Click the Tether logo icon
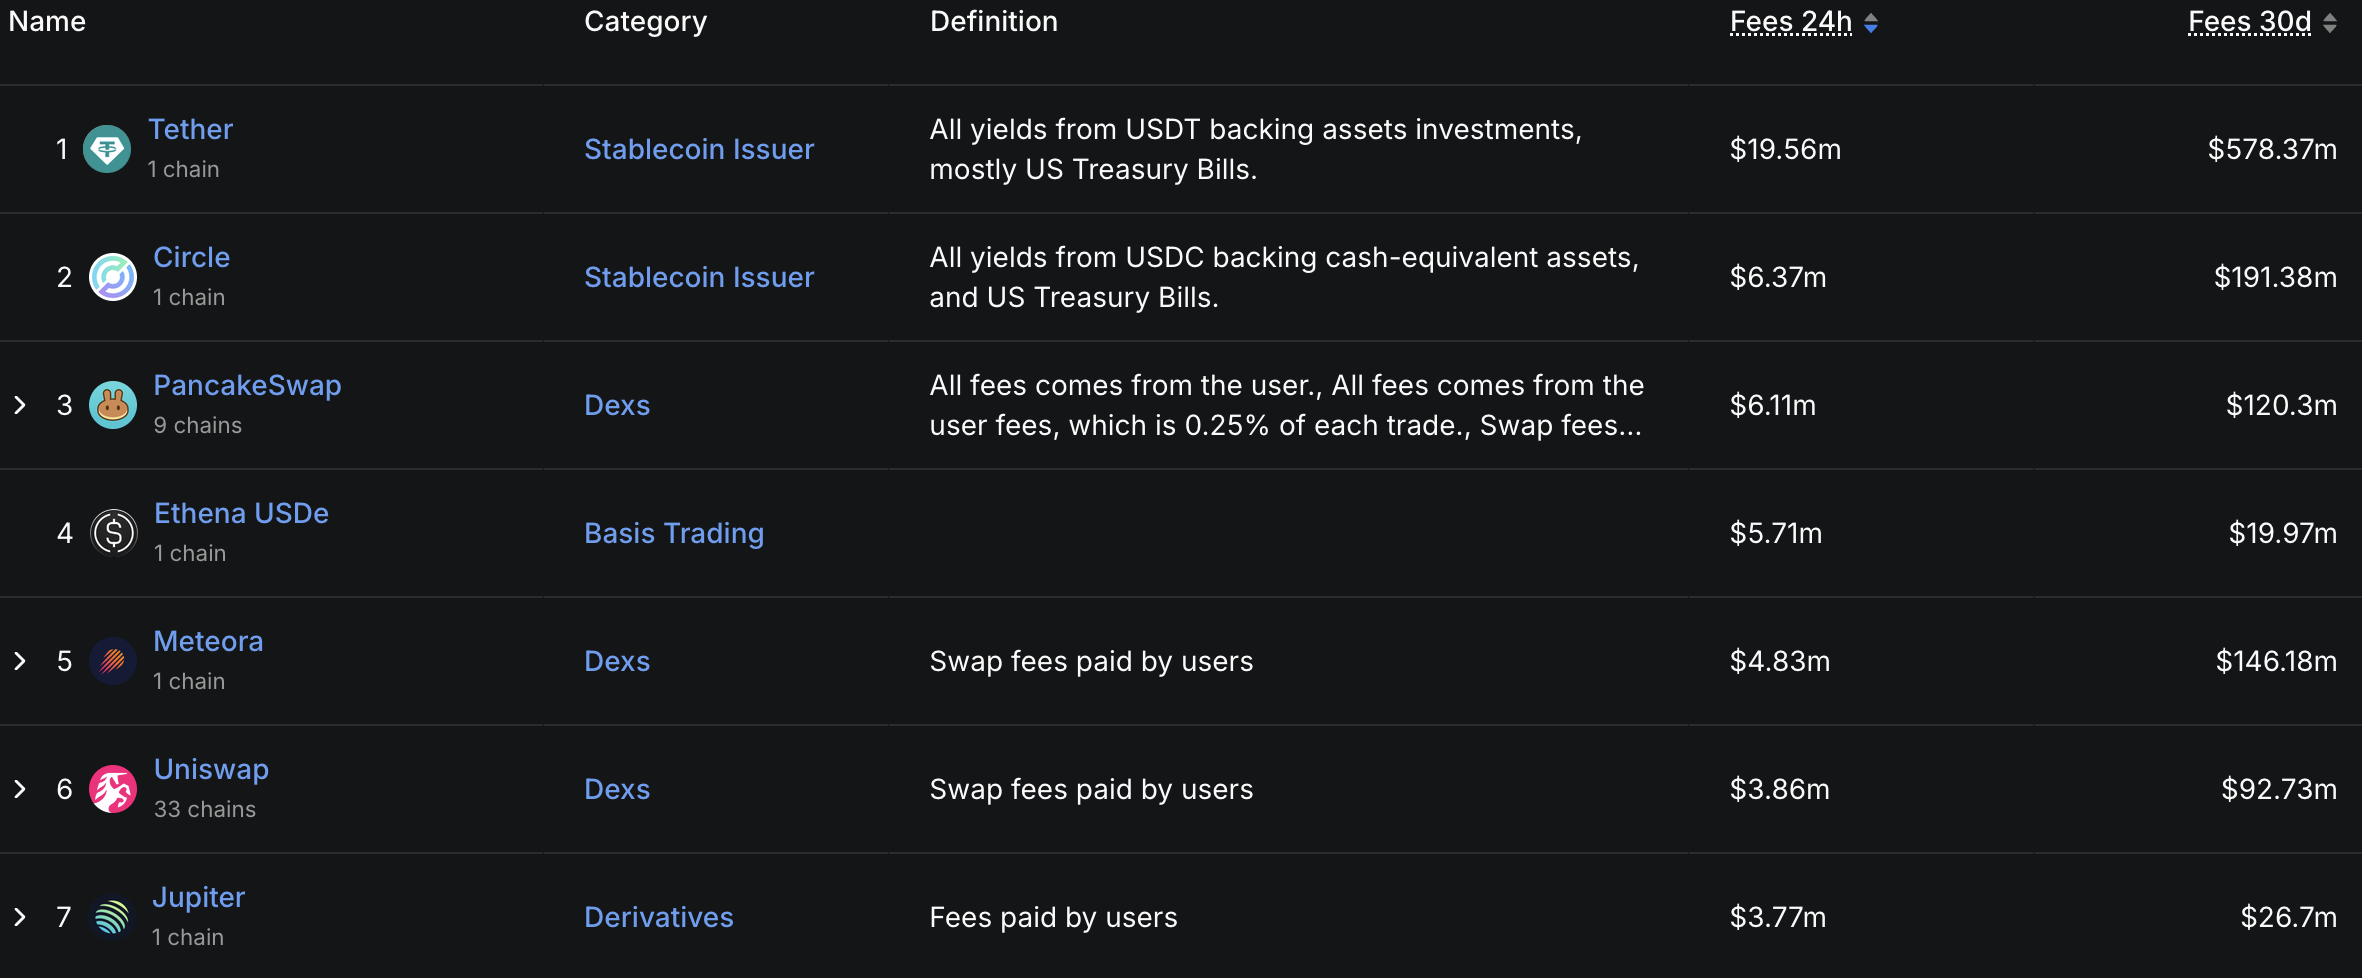The height and width of the screenshot is (978, 2362). point(107,148)
